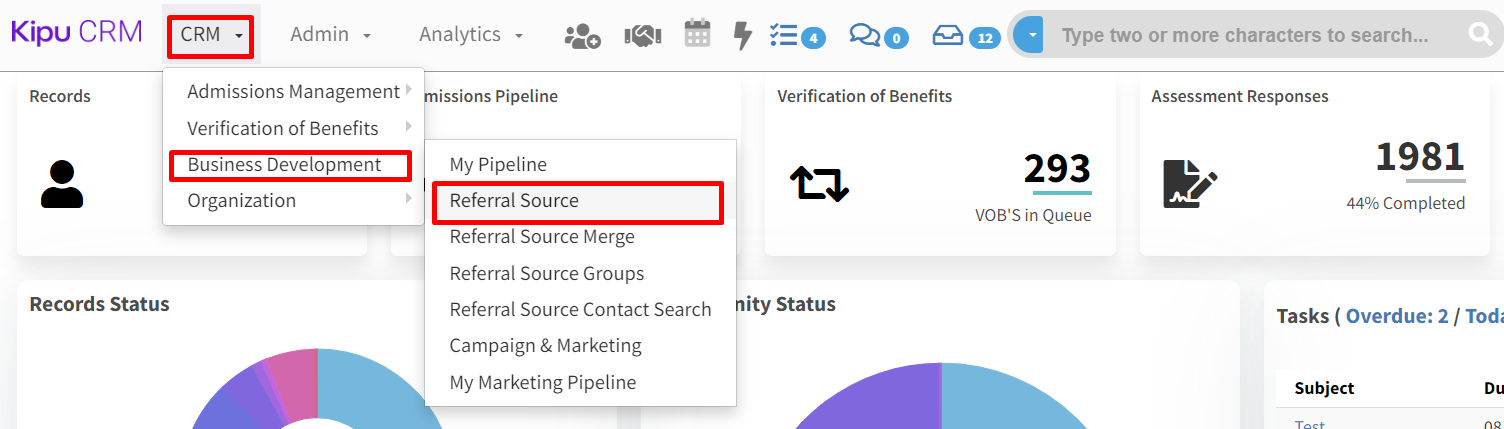Select Referral Source from submenu
The width and height of the screenshot is (1504, 429).
(514, 201)
